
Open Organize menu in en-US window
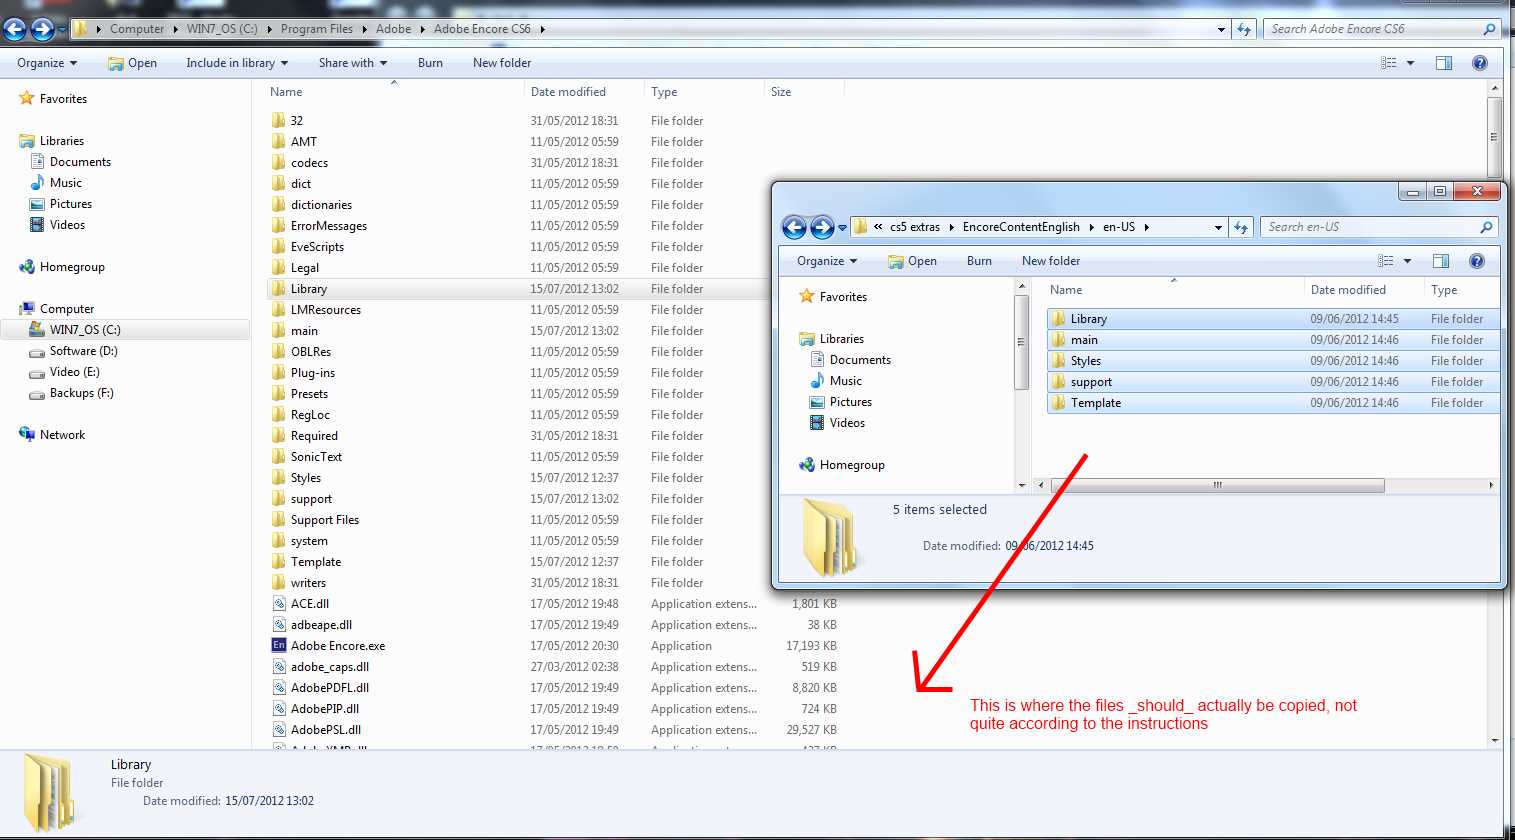coord(827,261)
